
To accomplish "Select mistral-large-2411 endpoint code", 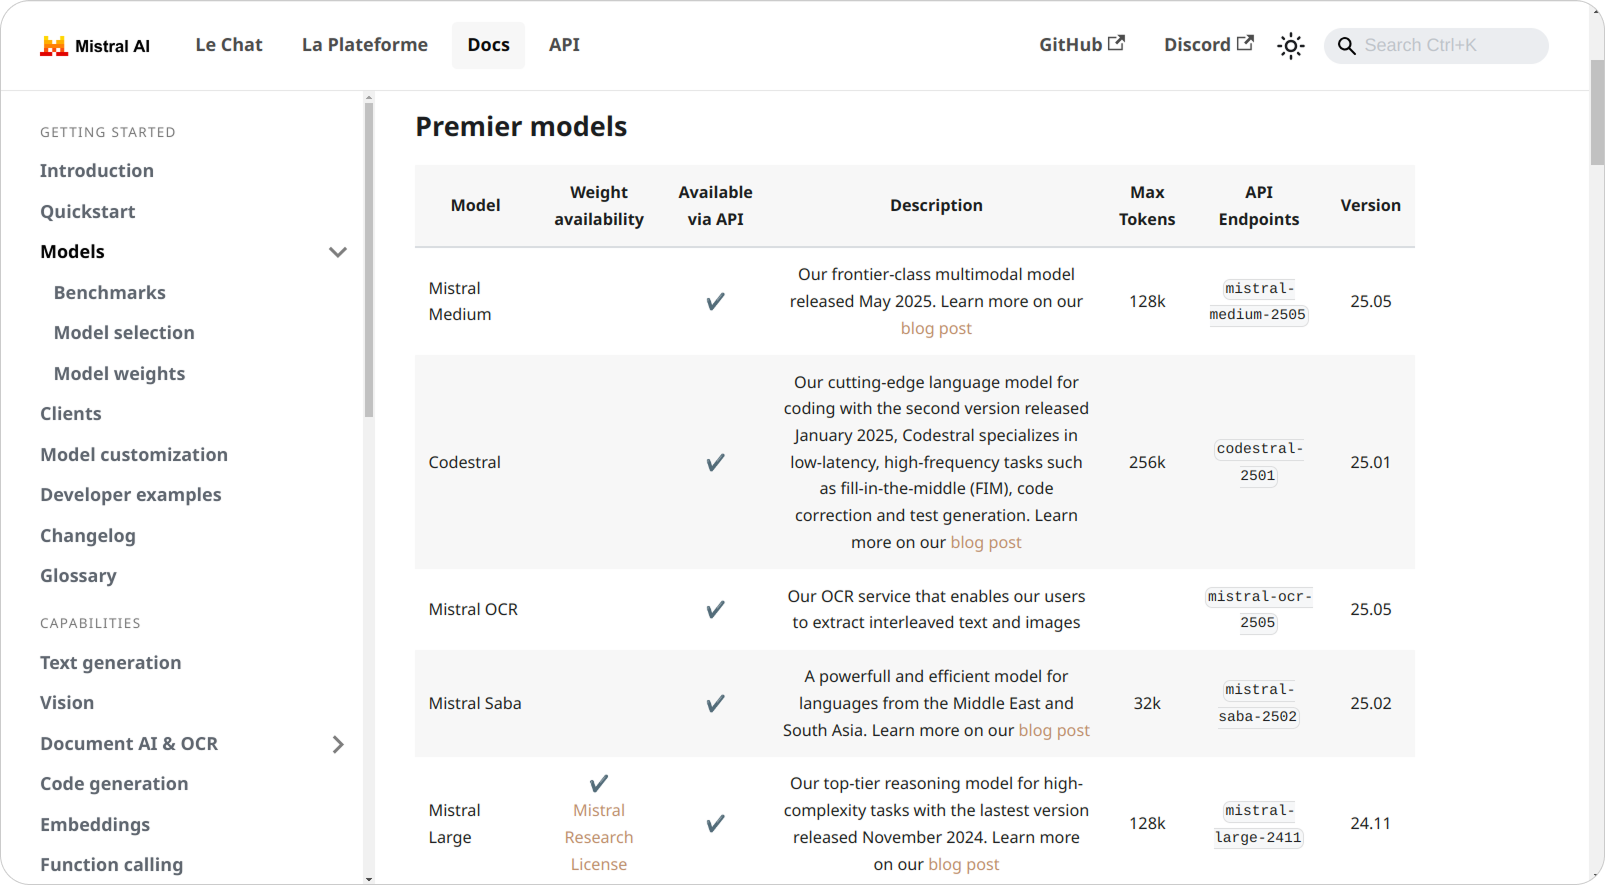I will (x=1259, y=823).
